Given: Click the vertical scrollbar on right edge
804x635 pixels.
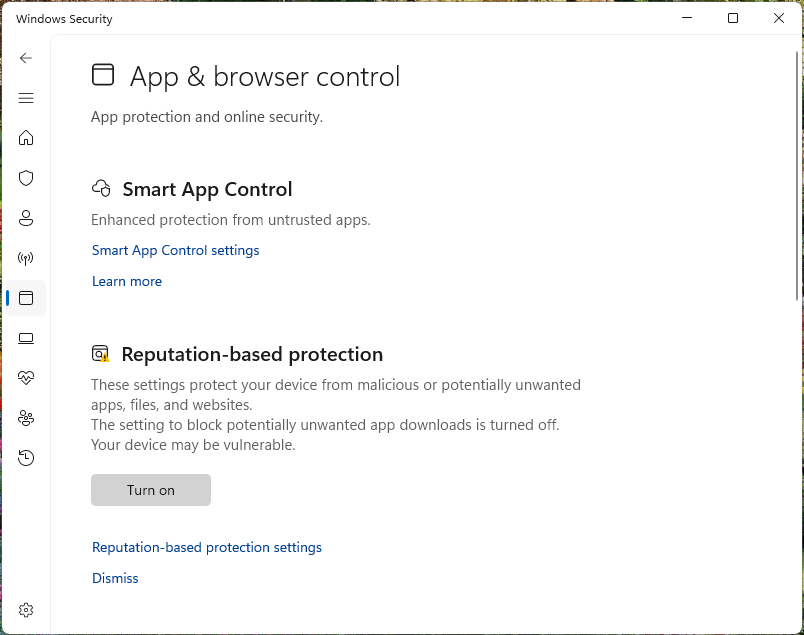Looking at the screenshot, I should [797, 170].
